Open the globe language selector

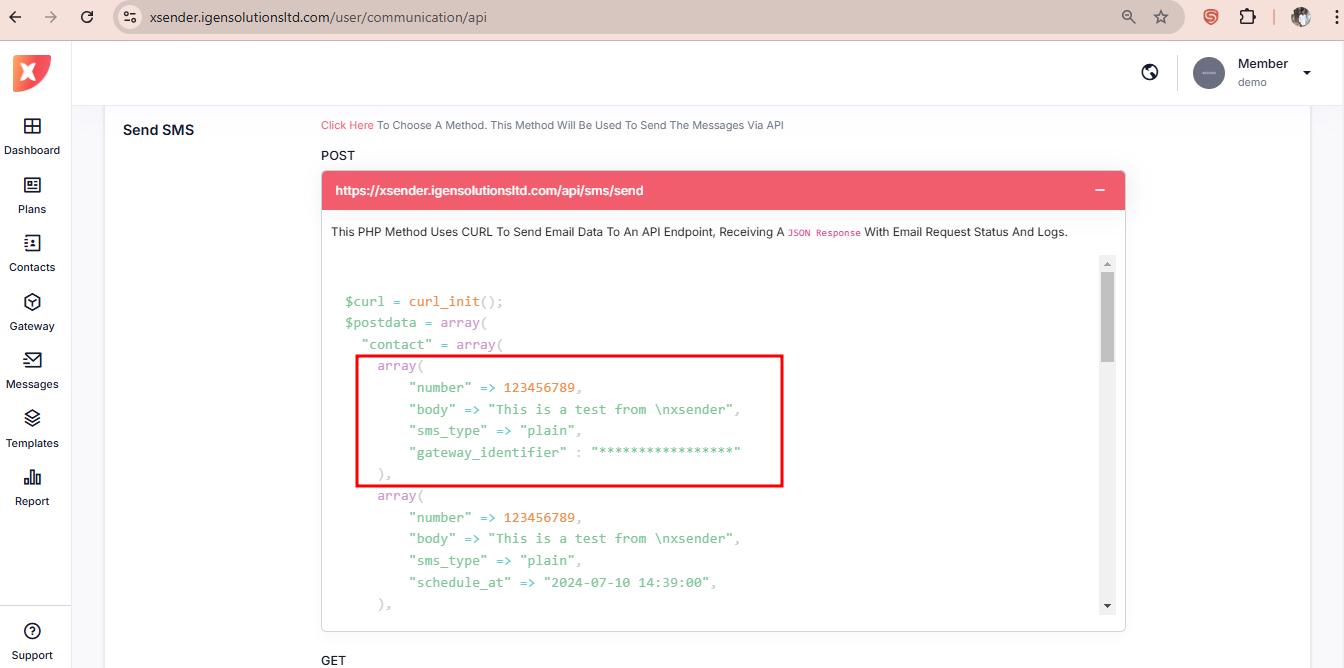(1150, 72)
